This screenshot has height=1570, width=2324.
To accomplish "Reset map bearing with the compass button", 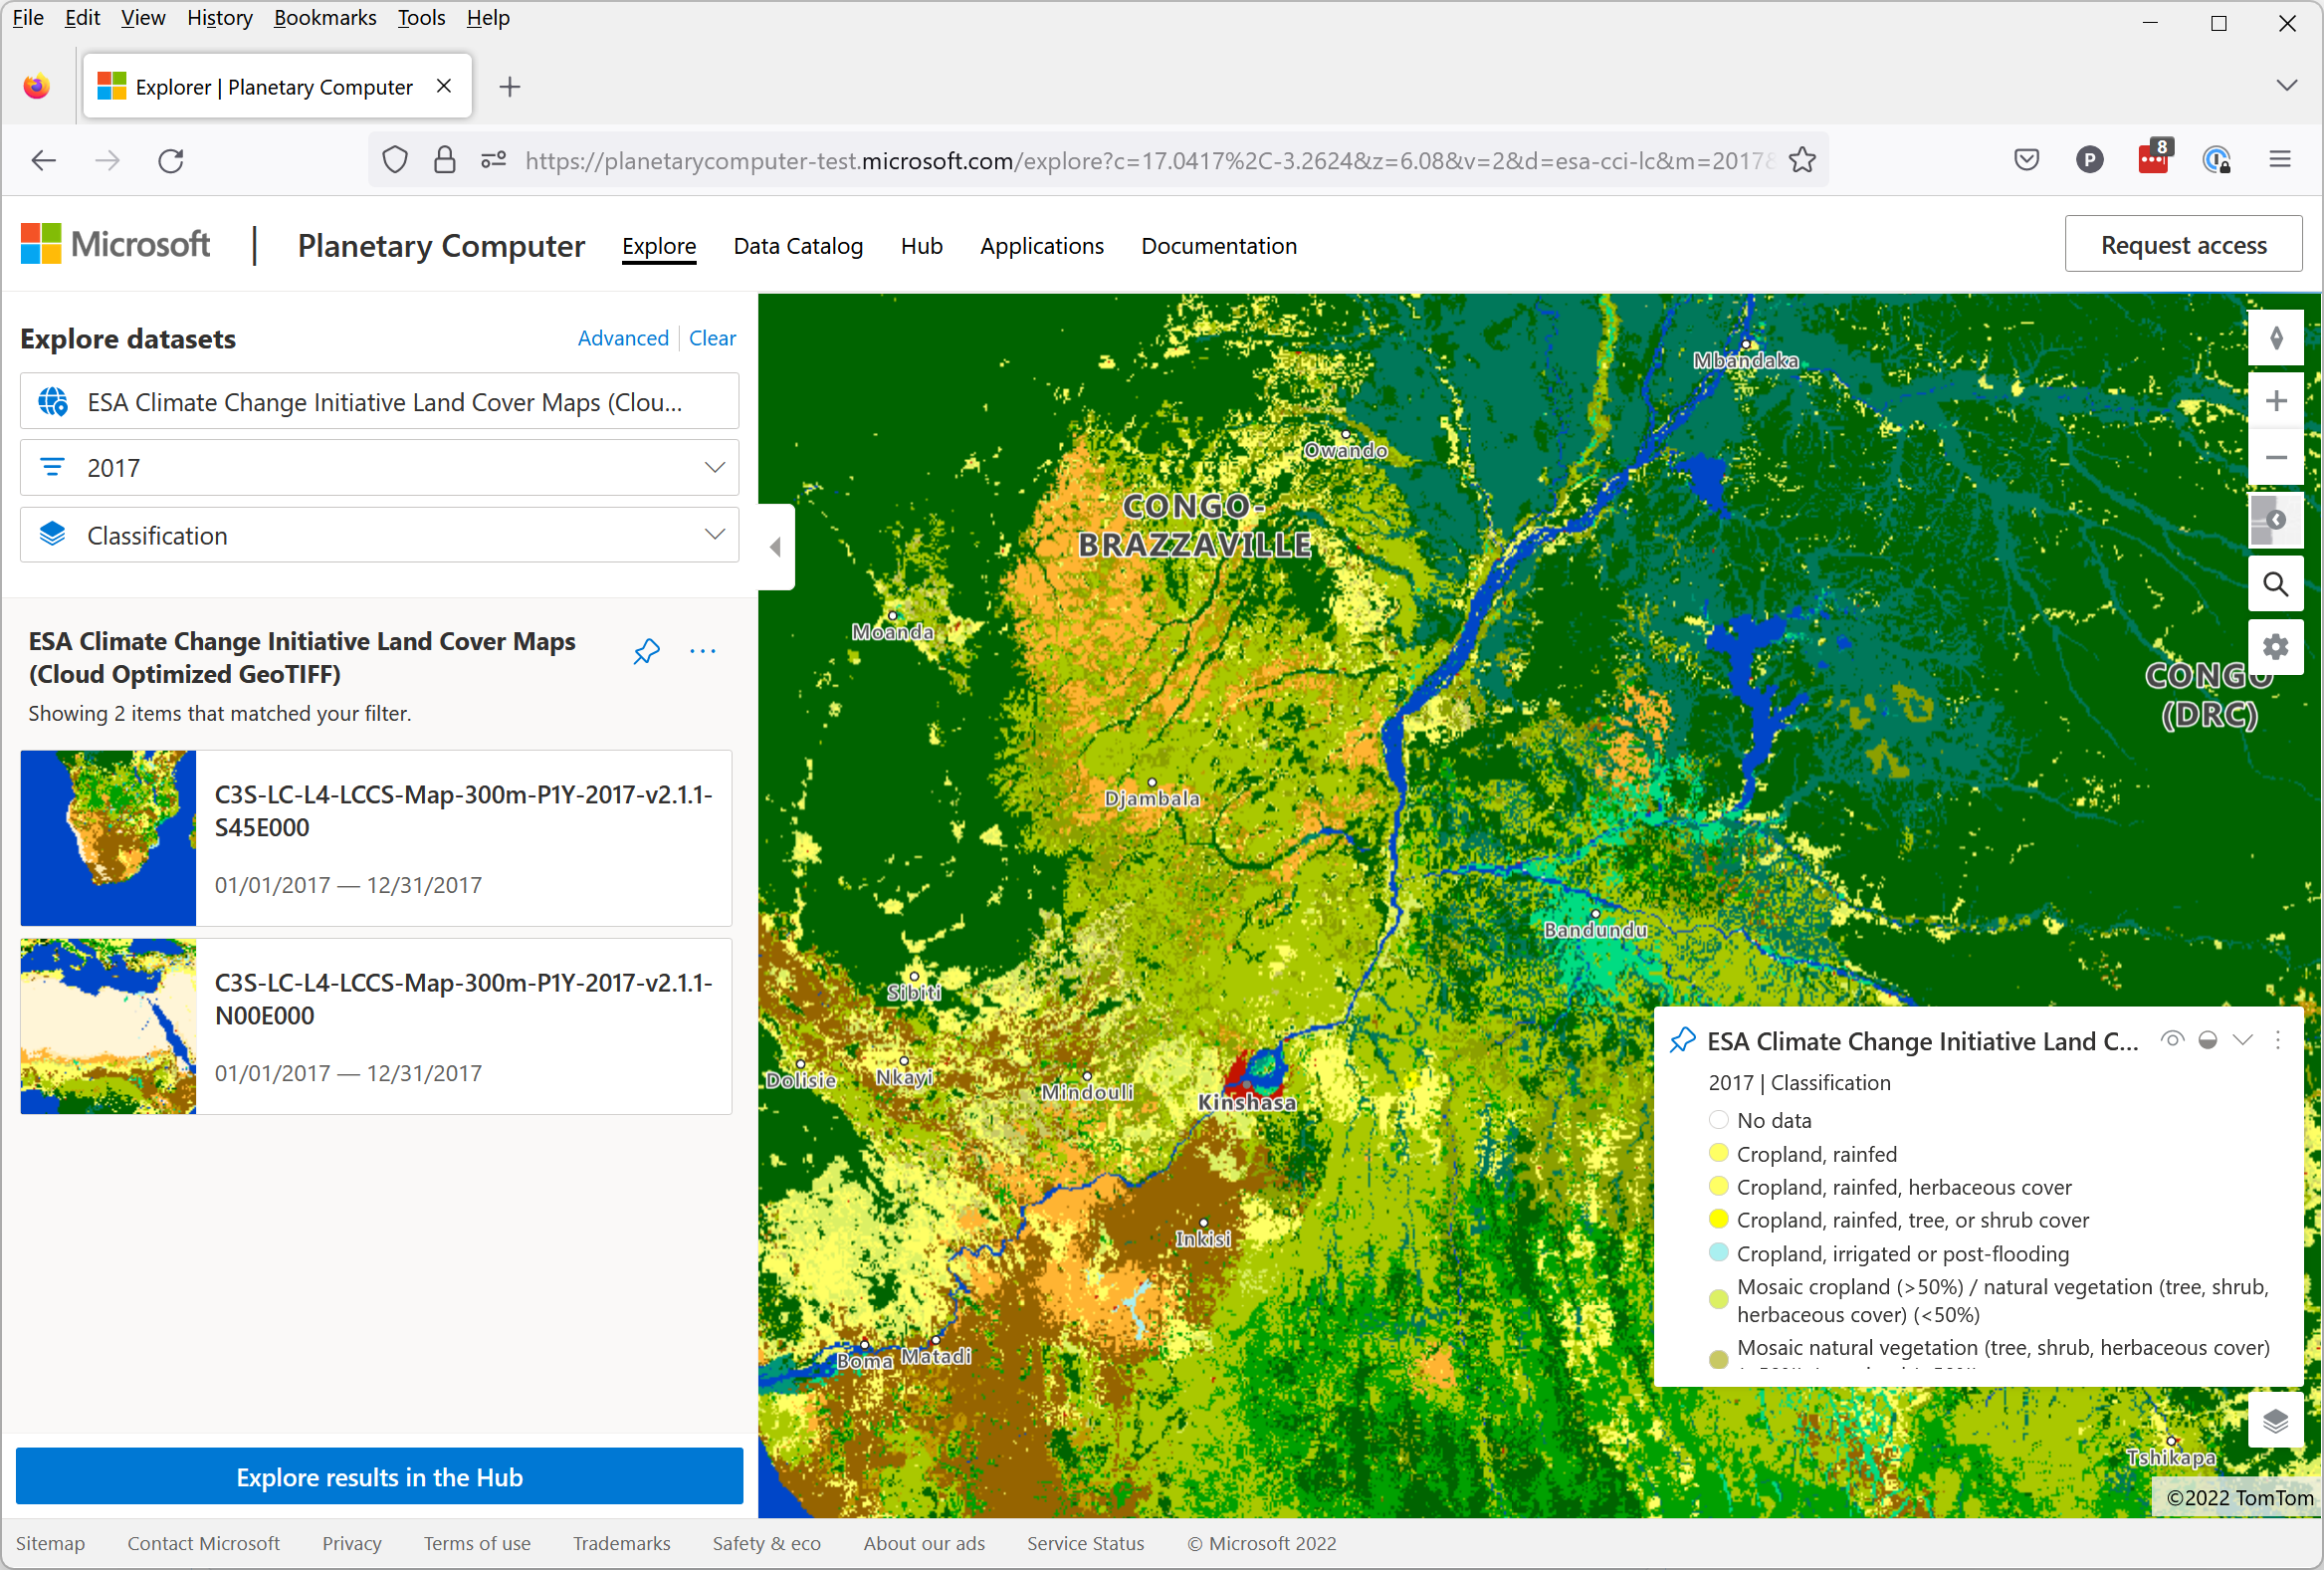I will point(2275,338).
